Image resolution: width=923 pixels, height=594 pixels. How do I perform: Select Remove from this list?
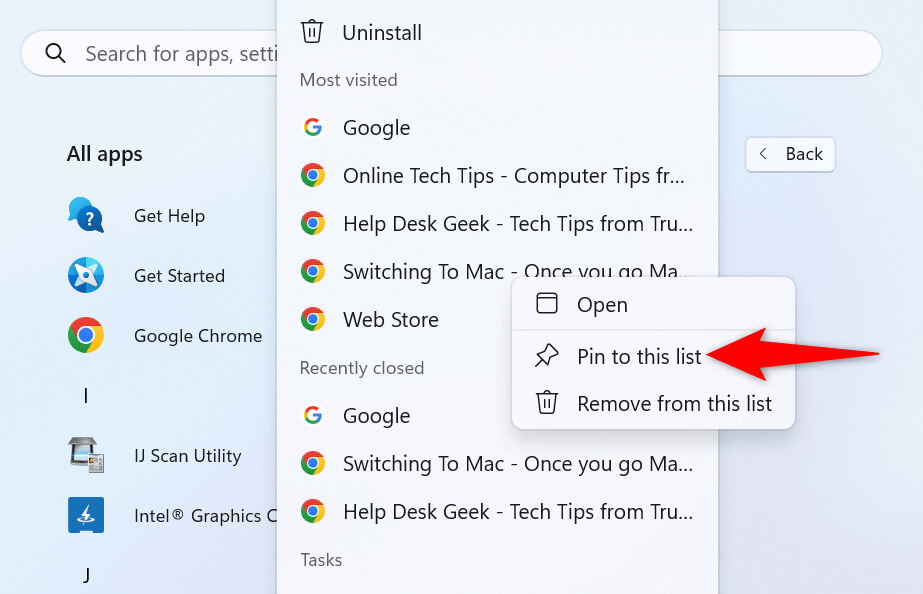coord(674,404)
